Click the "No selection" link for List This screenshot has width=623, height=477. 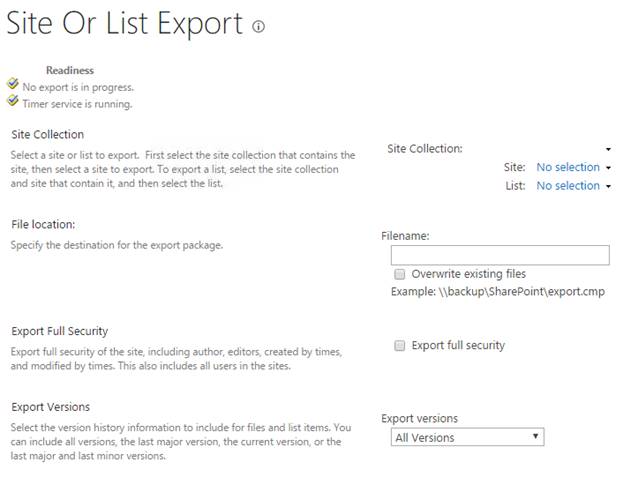568,185
